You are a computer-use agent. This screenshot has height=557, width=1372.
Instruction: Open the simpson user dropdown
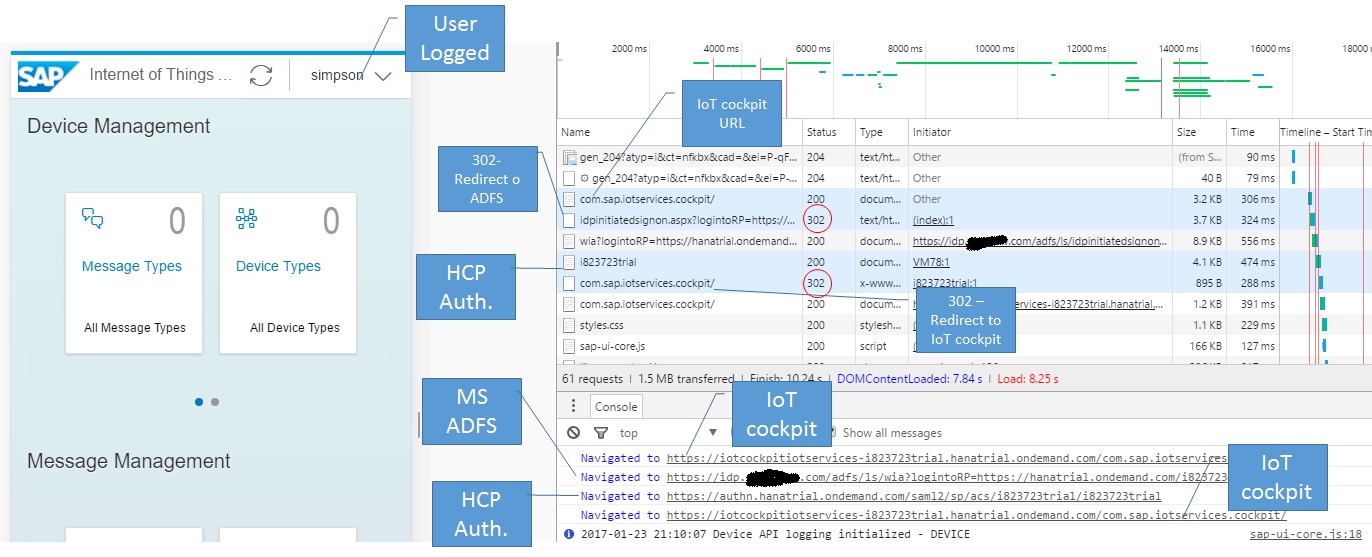(350, 75)
